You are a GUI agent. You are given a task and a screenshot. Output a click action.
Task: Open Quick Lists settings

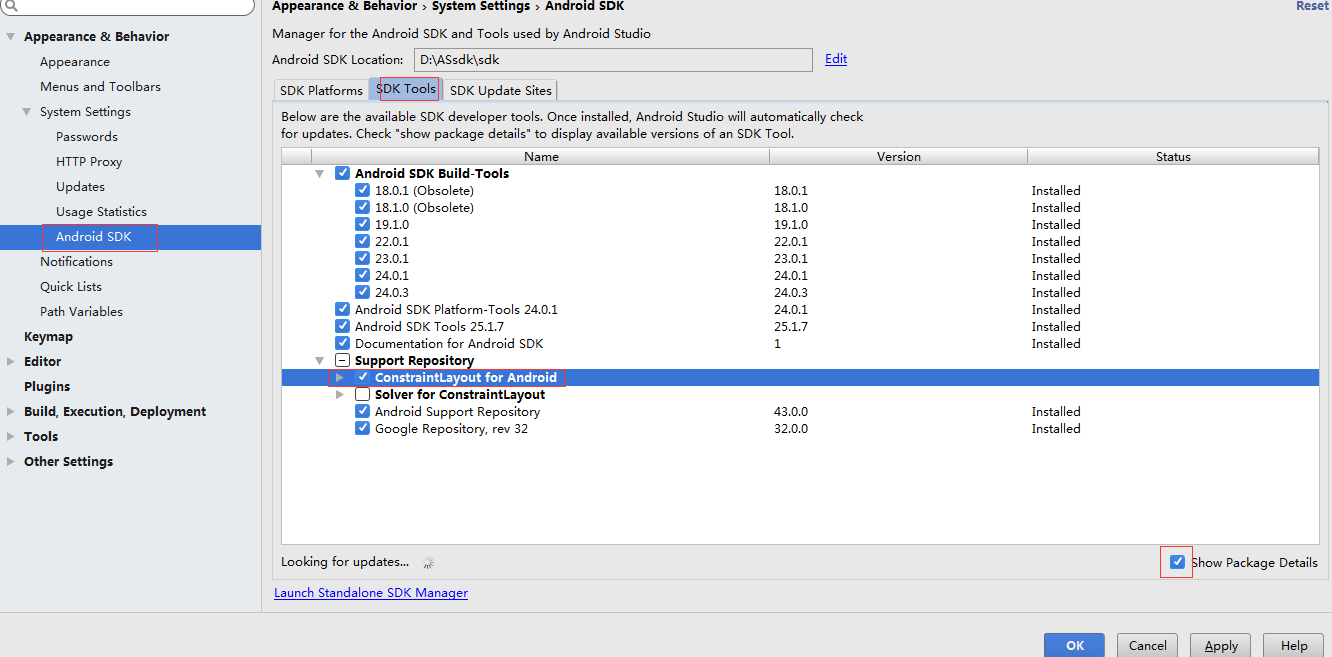pos(71,287)
